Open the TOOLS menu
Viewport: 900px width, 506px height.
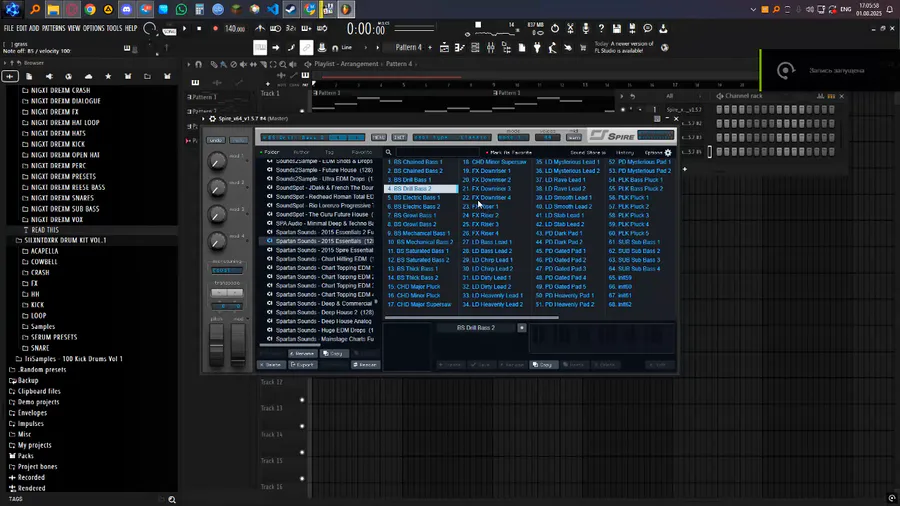(x=114, y=28)
